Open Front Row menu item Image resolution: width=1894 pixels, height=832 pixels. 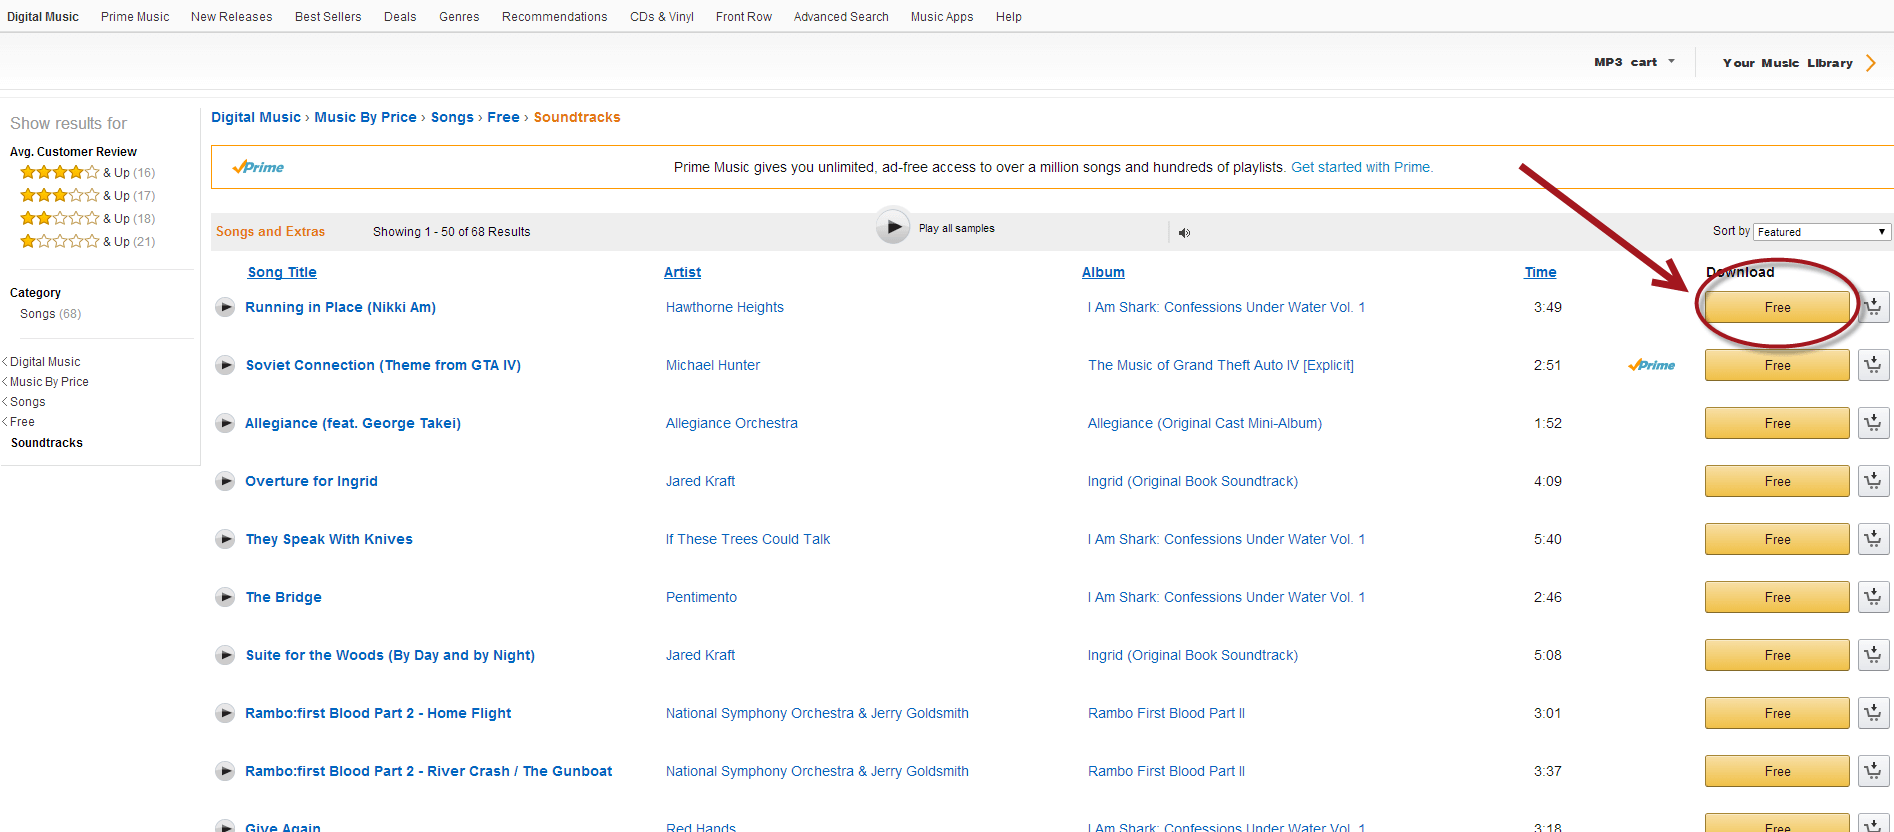click(744, 17)
